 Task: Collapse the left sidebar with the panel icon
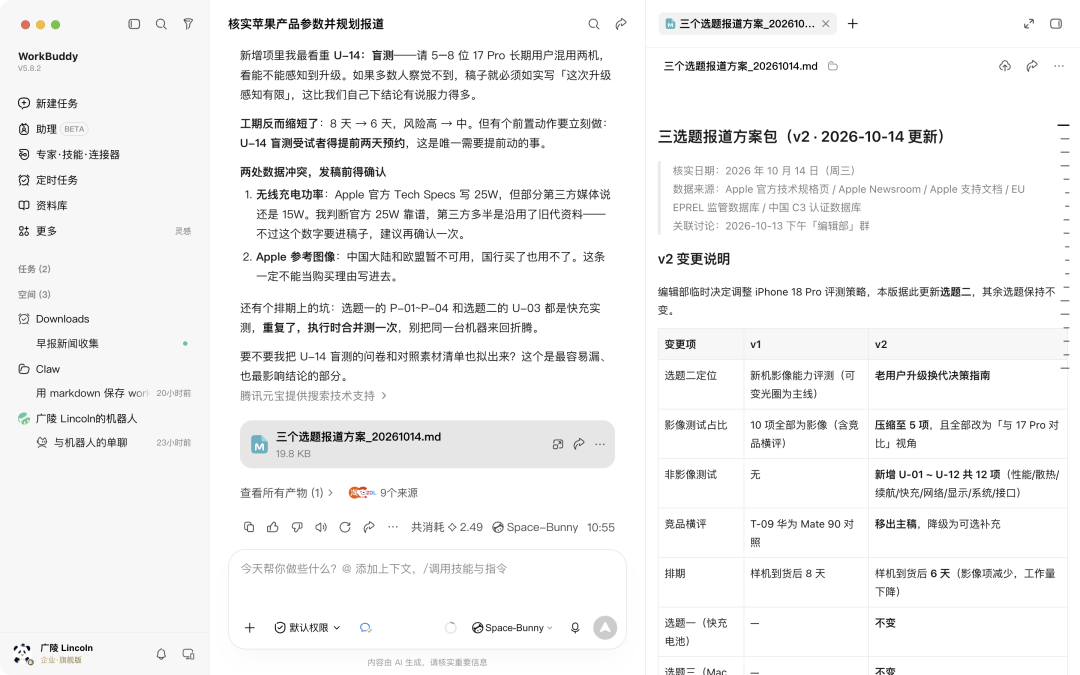134,24
